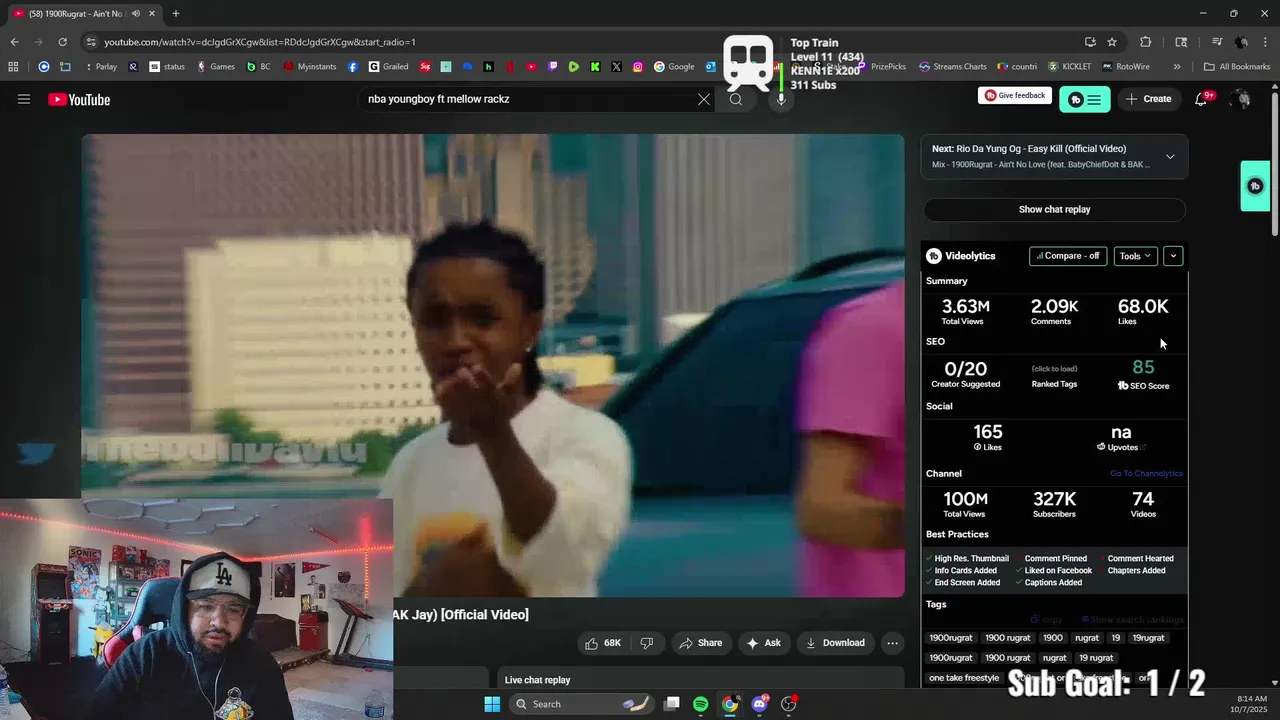1280x720 pixels.
Task: Click the video player area
Action: [x=493, y=365]
